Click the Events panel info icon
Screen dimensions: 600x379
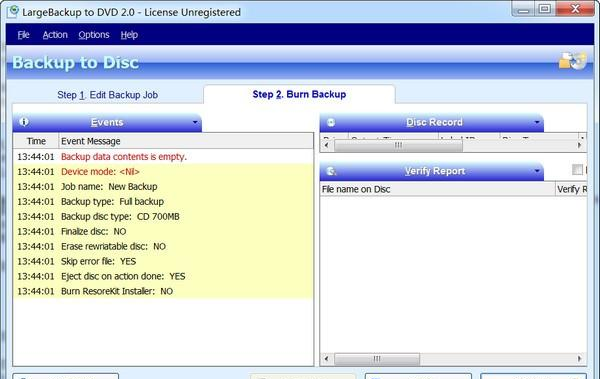pos(24,122)
